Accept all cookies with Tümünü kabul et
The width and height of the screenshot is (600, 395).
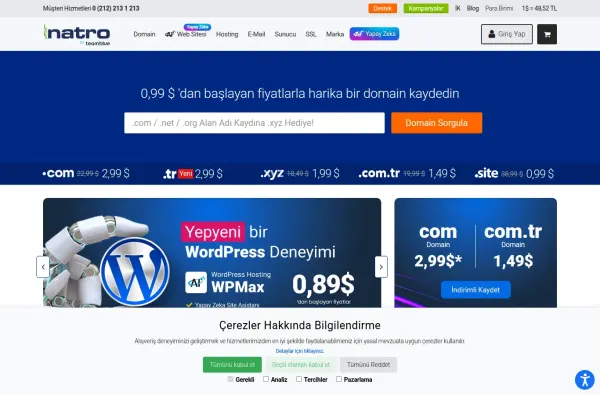pos(232,365)
